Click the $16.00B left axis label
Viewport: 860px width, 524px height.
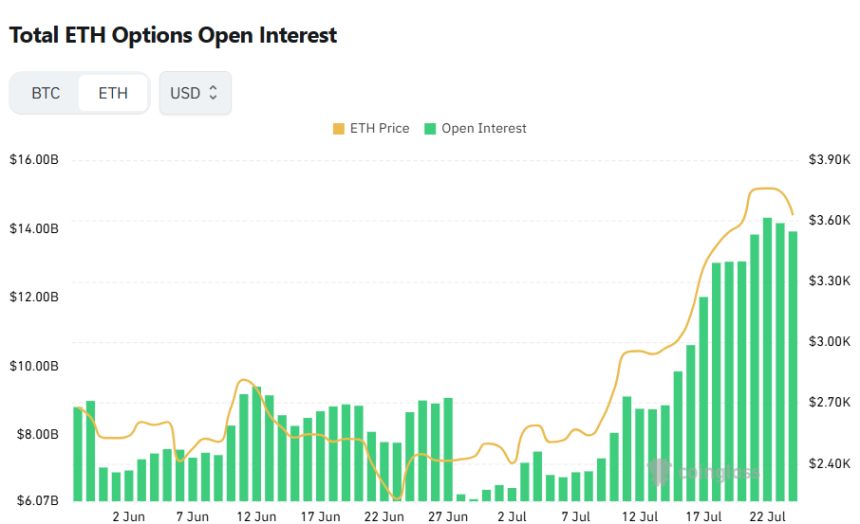click(34, 160)
